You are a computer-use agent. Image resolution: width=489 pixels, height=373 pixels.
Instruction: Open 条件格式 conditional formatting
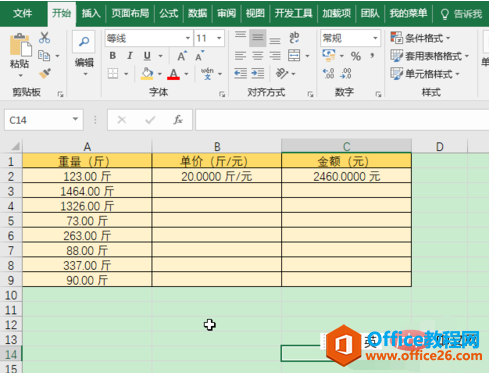coord(420,38)
